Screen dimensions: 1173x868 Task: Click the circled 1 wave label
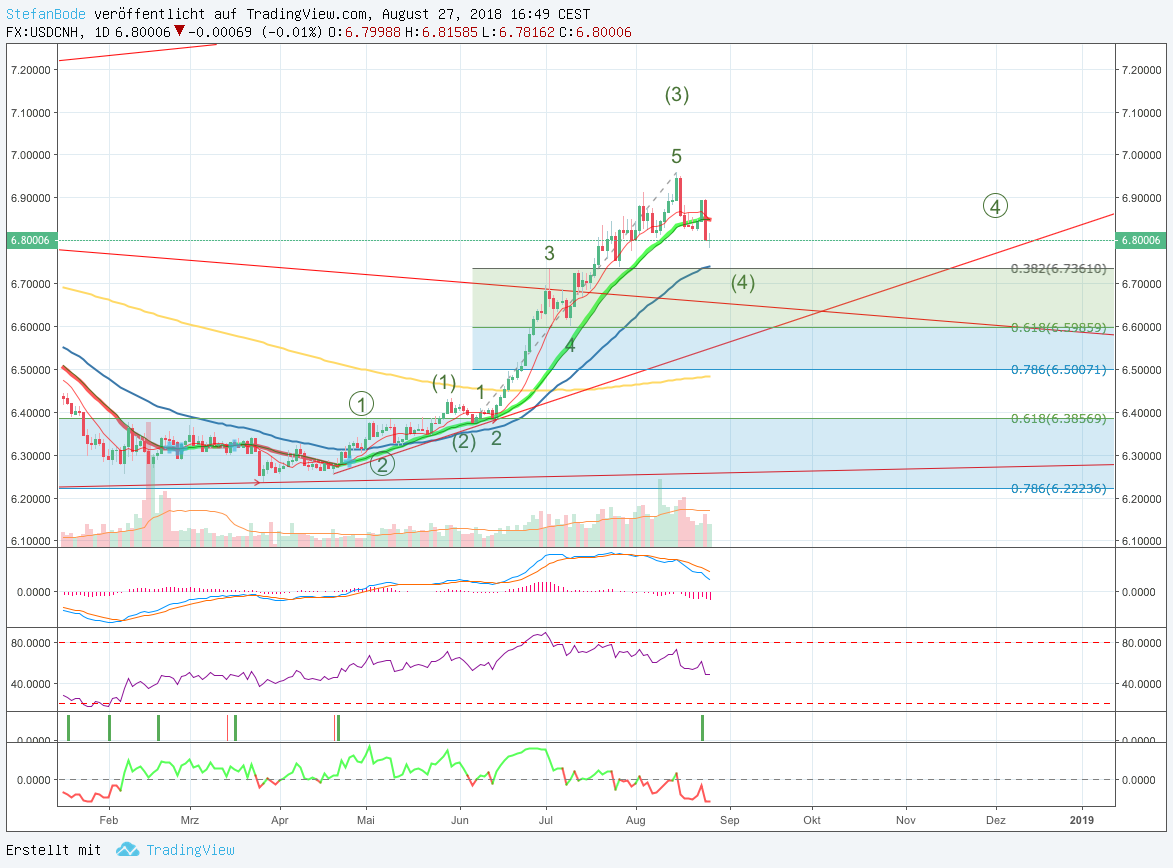361,405
